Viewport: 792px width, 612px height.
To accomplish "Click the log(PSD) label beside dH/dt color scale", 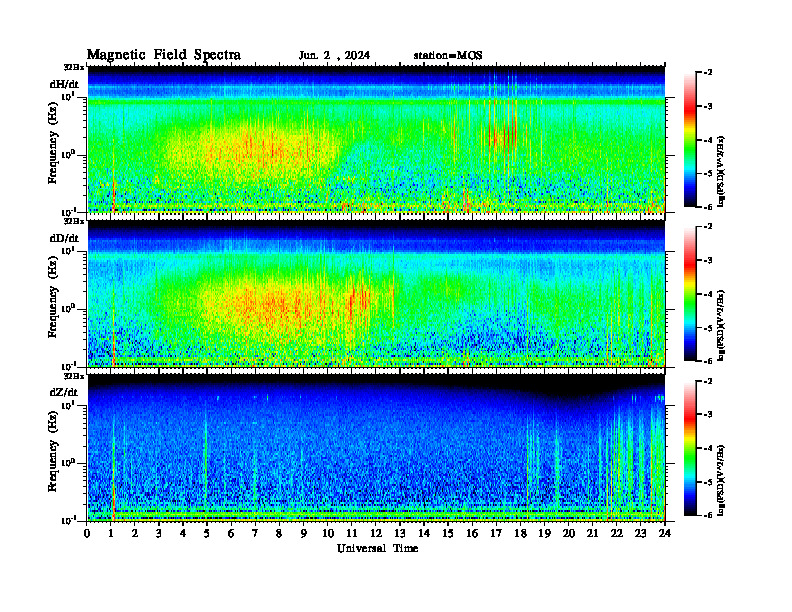I will click(x=721, y=171).
